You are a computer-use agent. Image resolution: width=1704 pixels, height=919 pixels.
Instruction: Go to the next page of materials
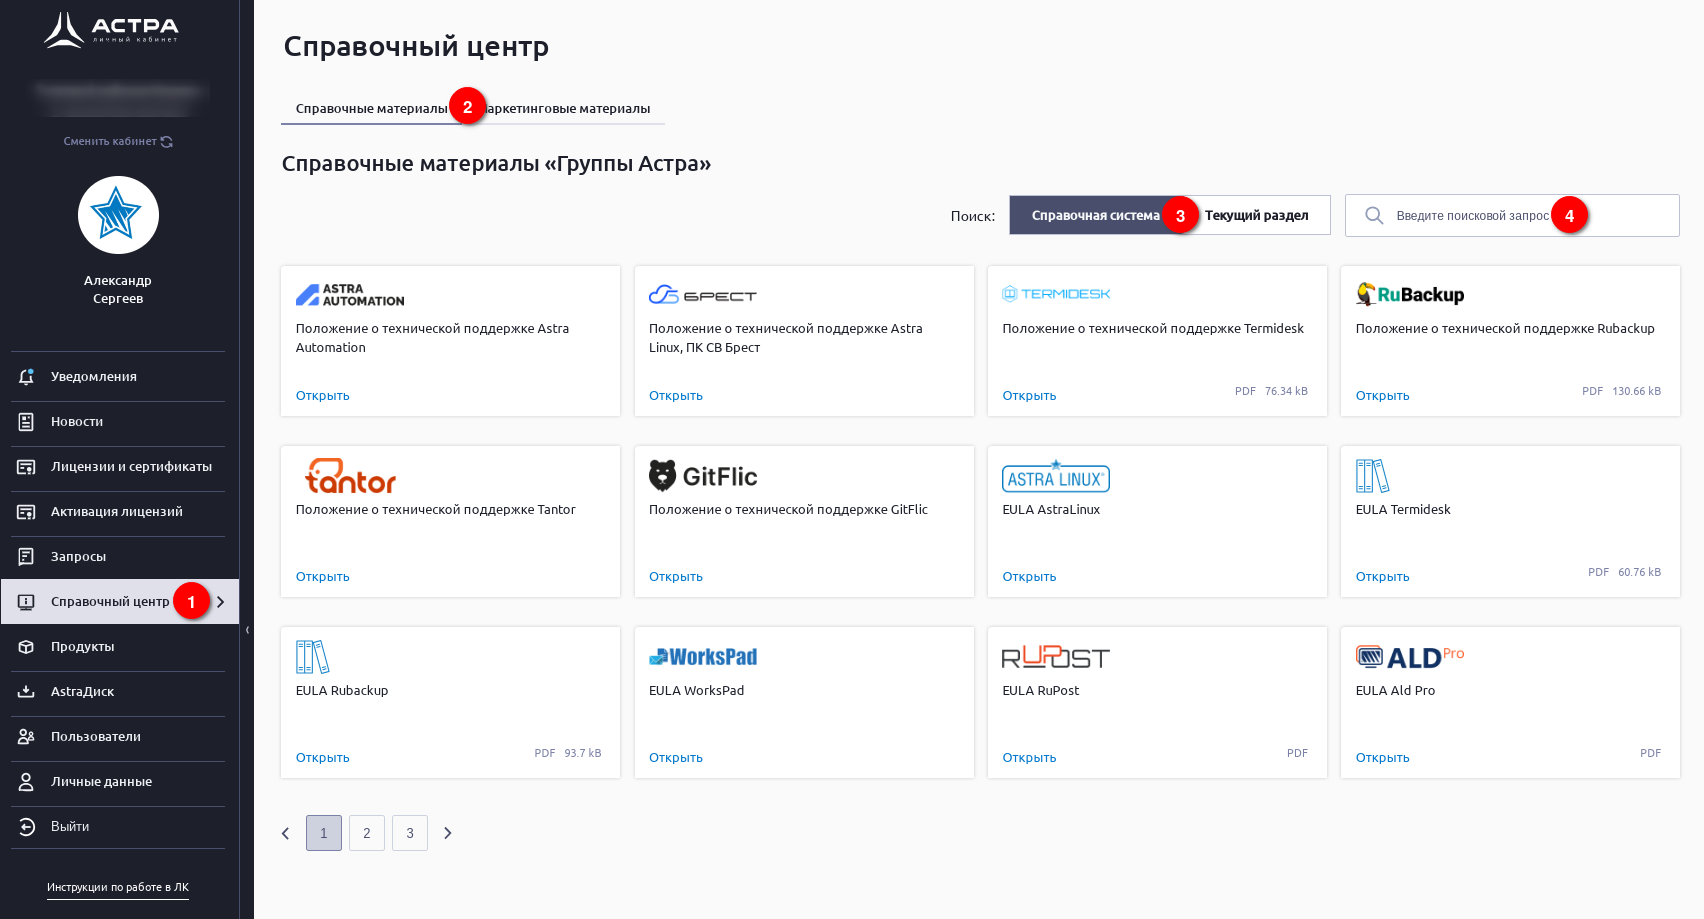pos(448,833)
